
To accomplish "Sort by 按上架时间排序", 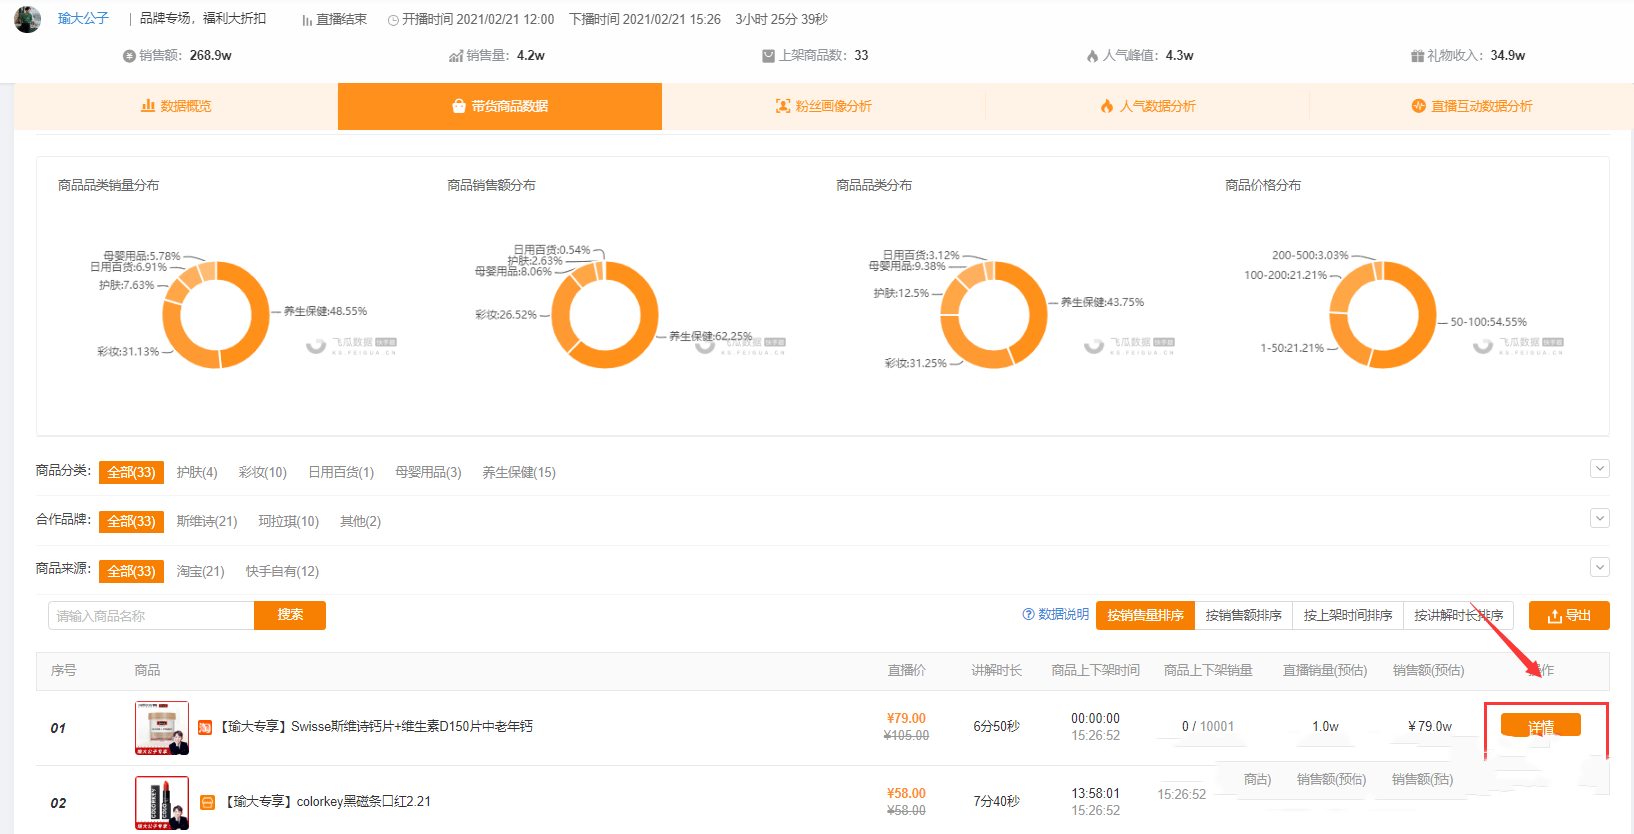I will coord(1348,615).
